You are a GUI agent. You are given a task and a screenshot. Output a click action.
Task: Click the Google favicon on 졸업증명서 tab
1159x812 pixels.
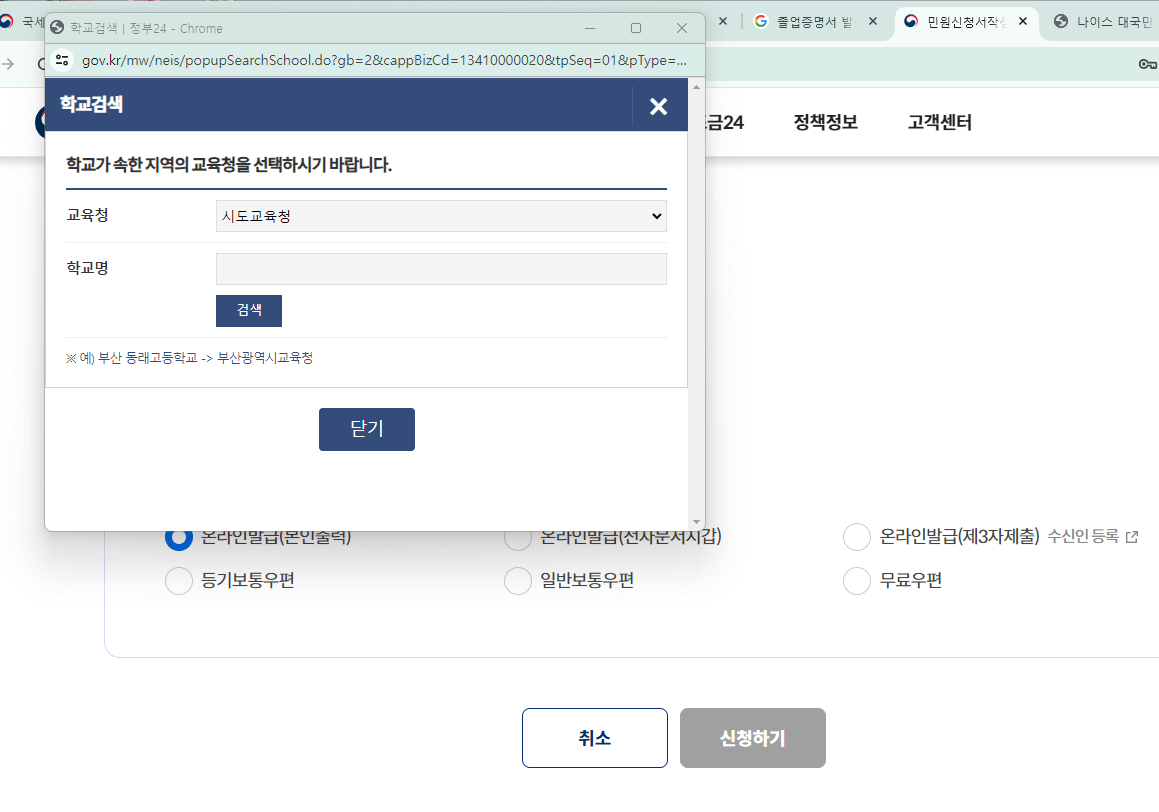click(761, 19)
